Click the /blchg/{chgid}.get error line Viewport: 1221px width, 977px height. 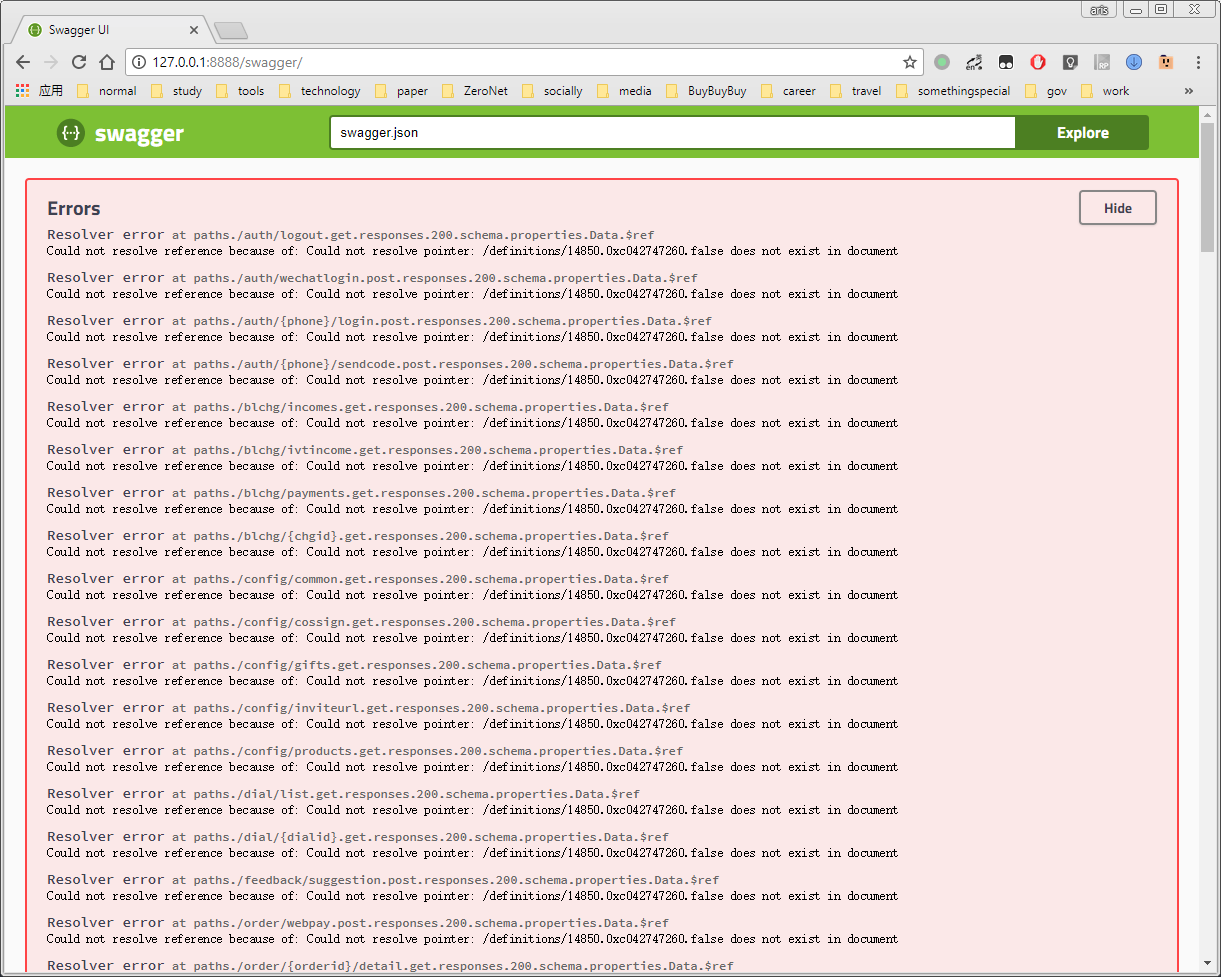pyautogui.click(x=358, y=536)
